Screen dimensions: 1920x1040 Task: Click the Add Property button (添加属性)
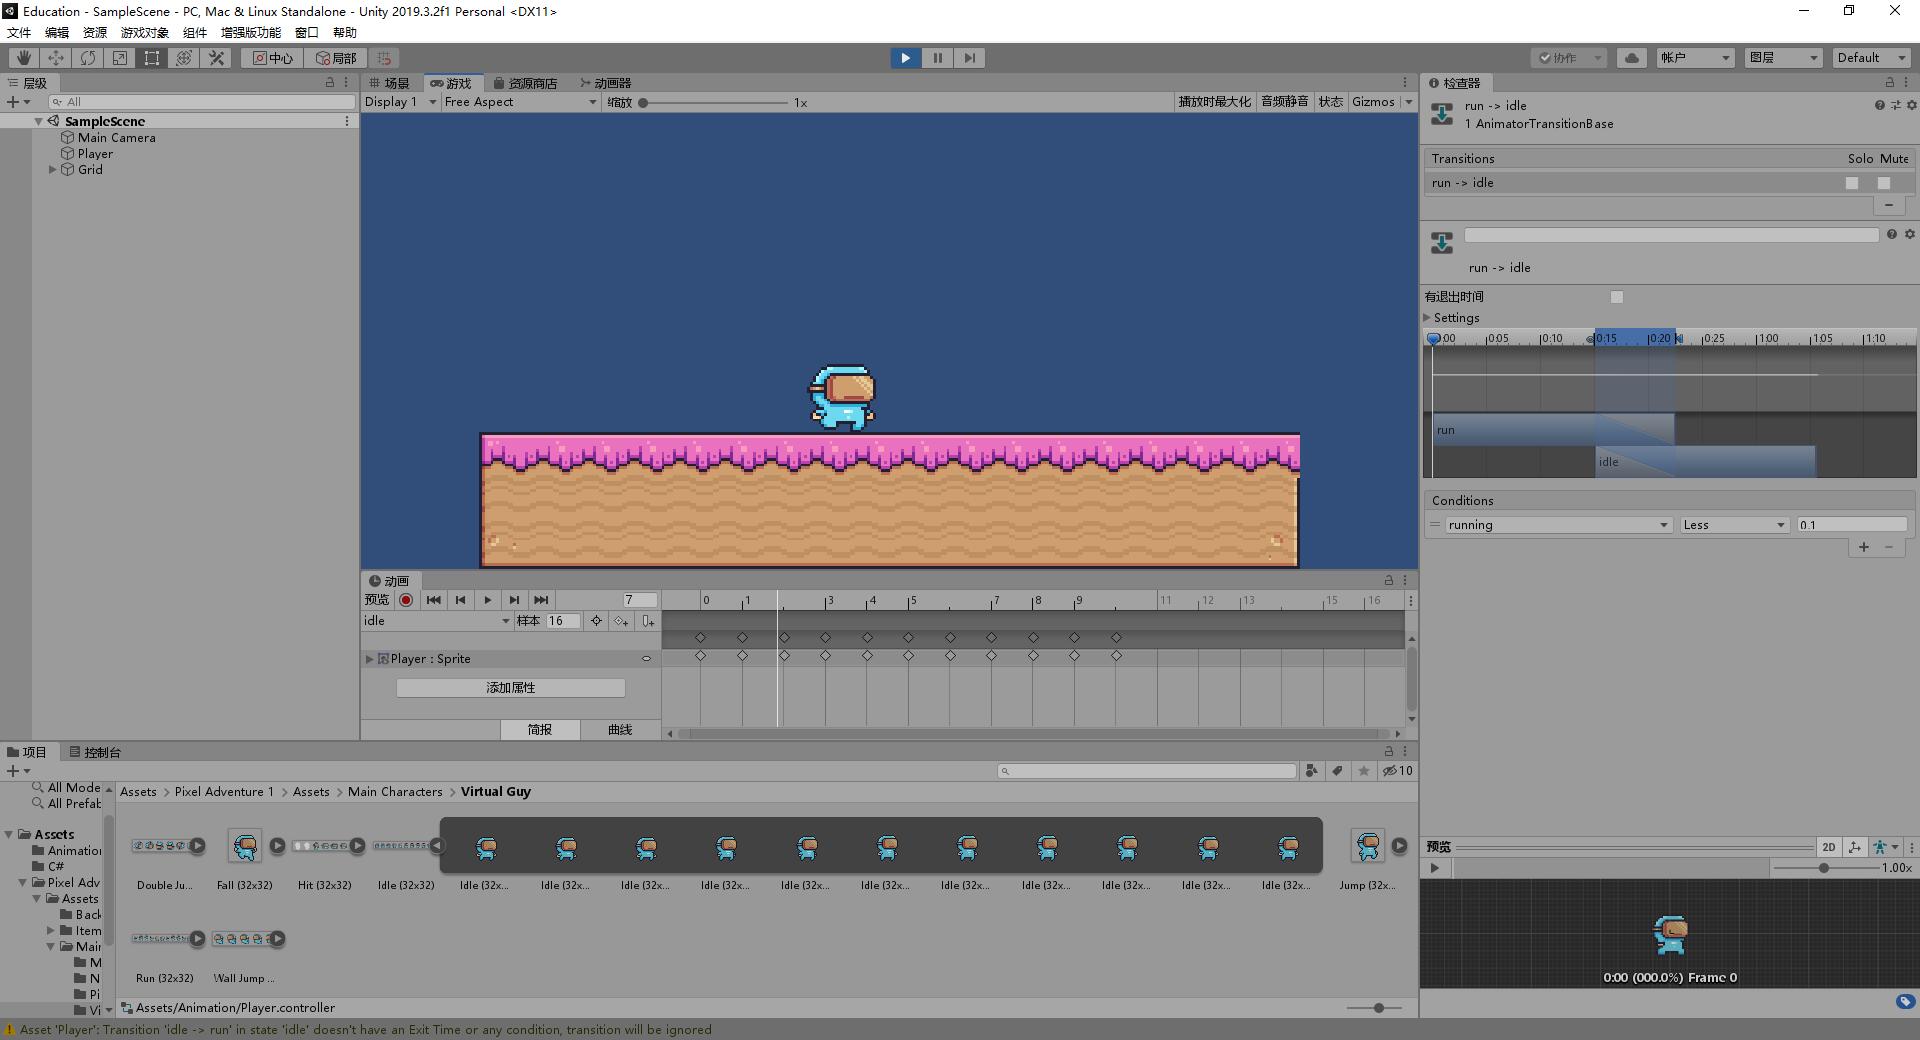[x=511, y=688]
